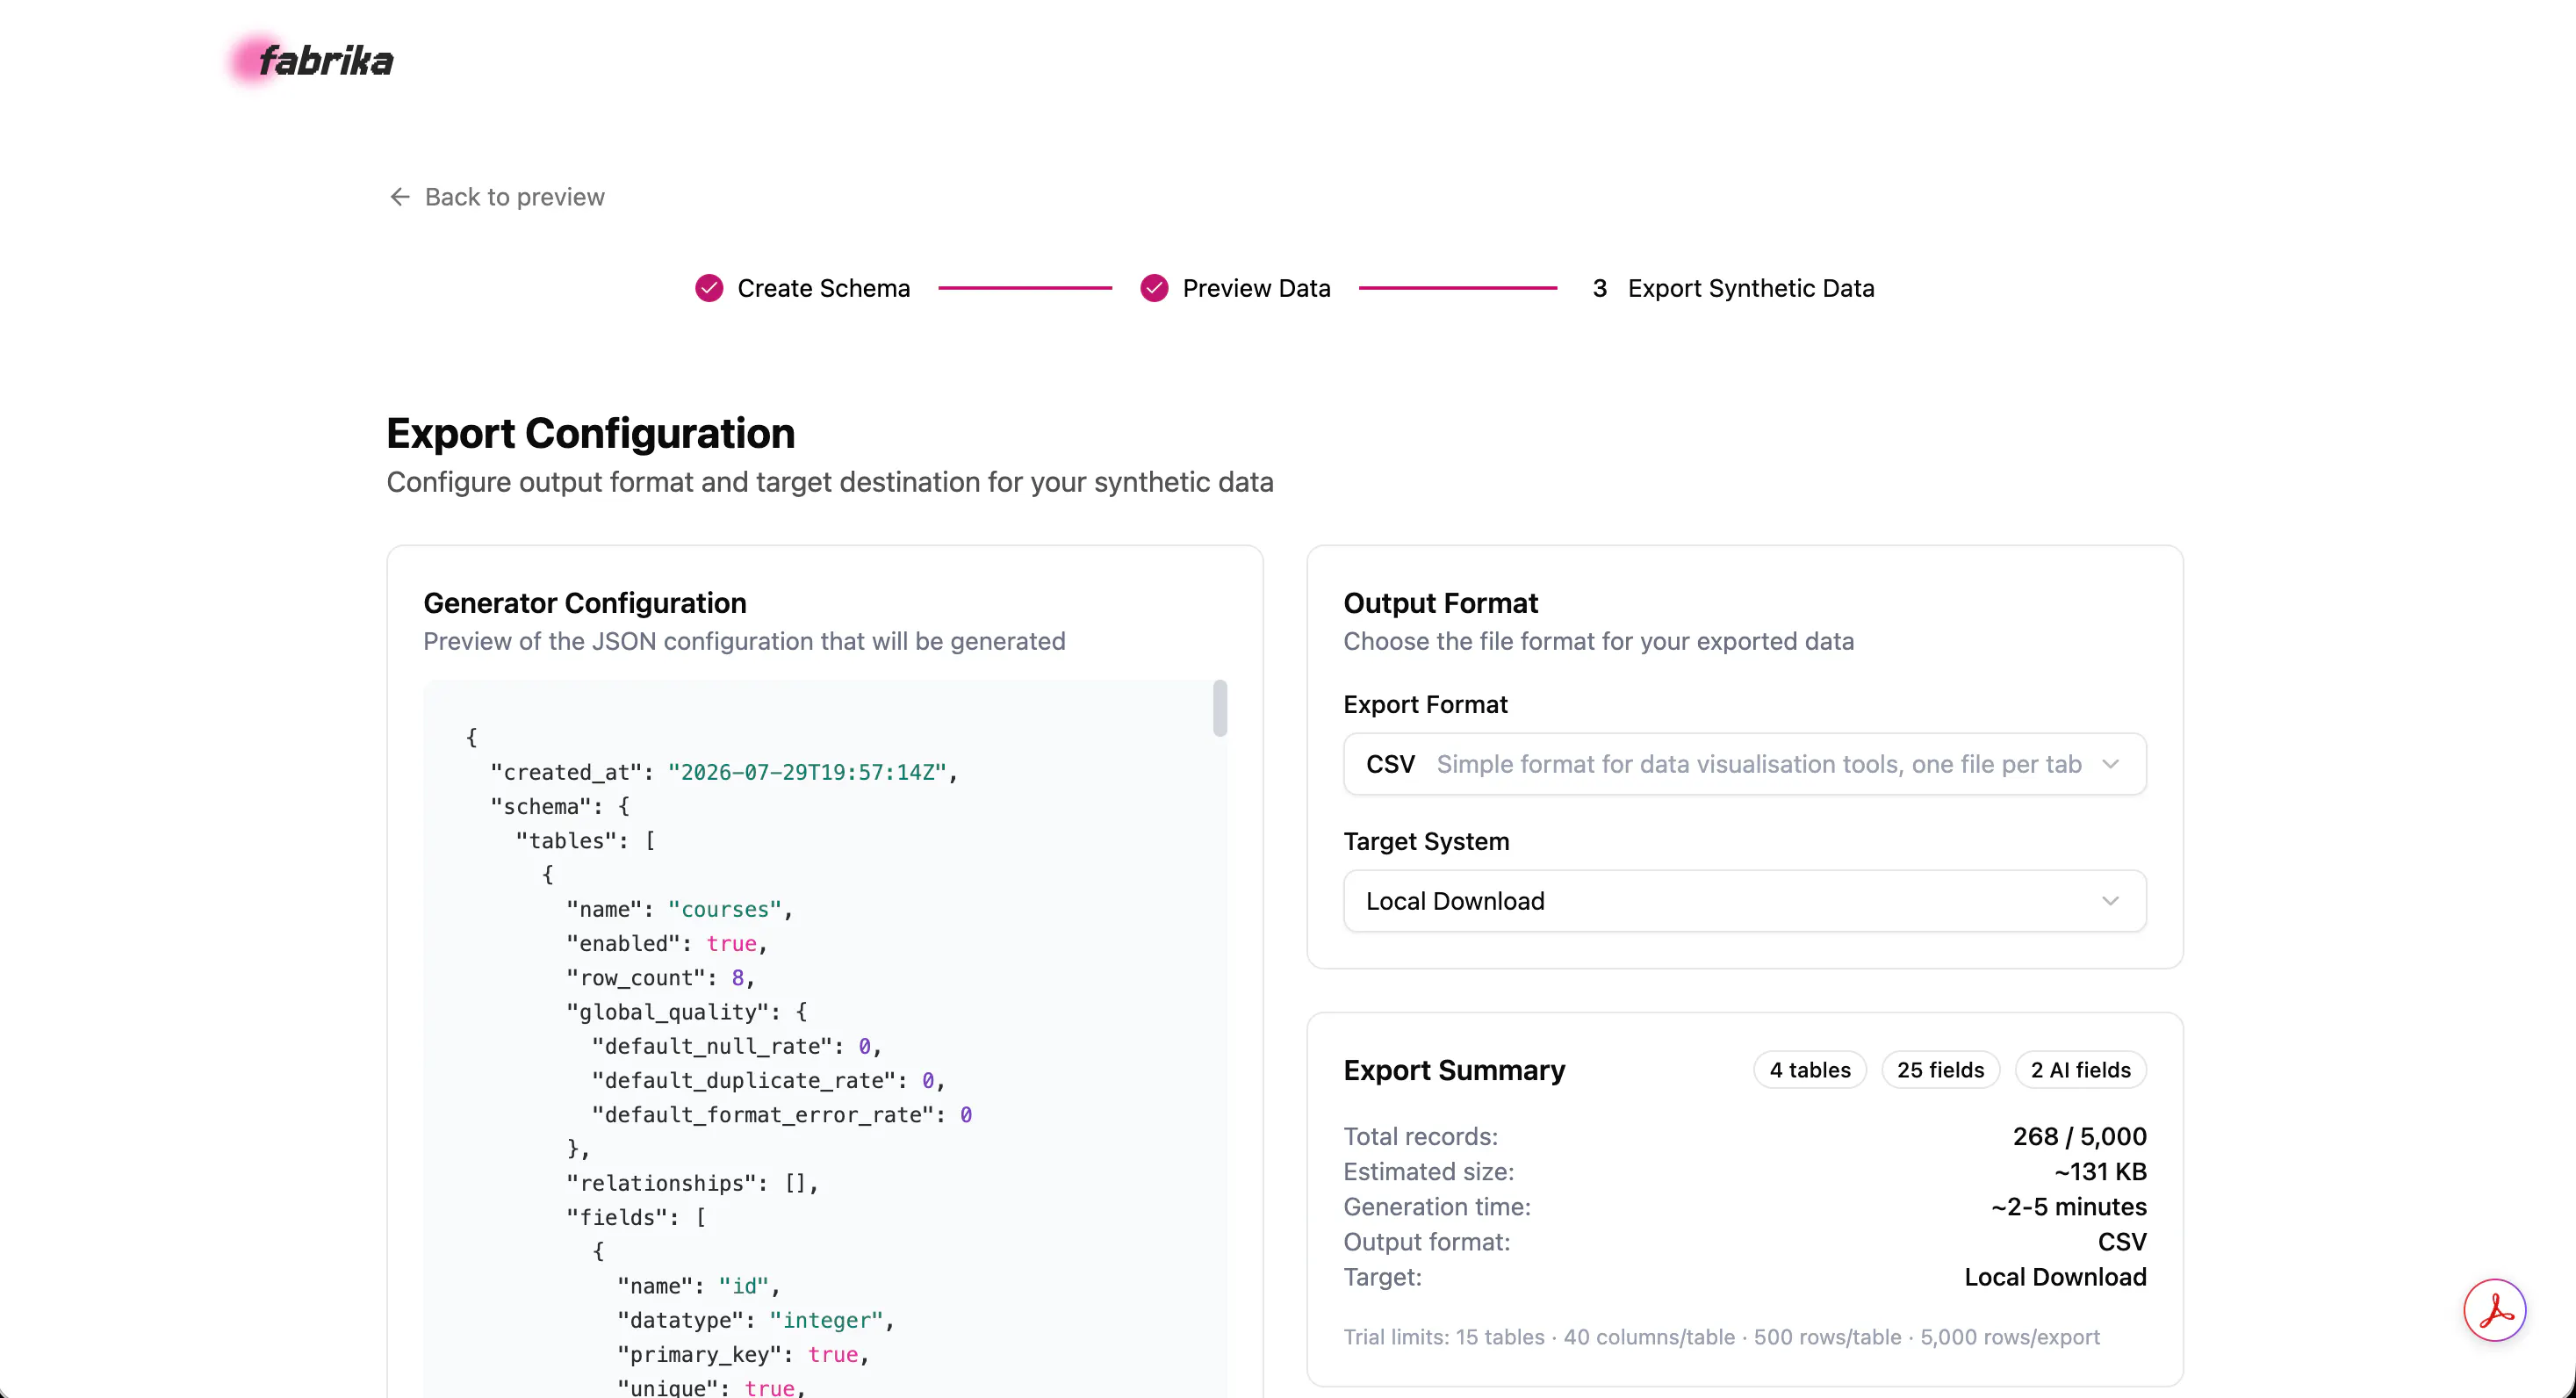The height and width of the screenshot is (1398, 2576).
Task: Click the 2 AI fields badge
Action: click(2080, 1070)
